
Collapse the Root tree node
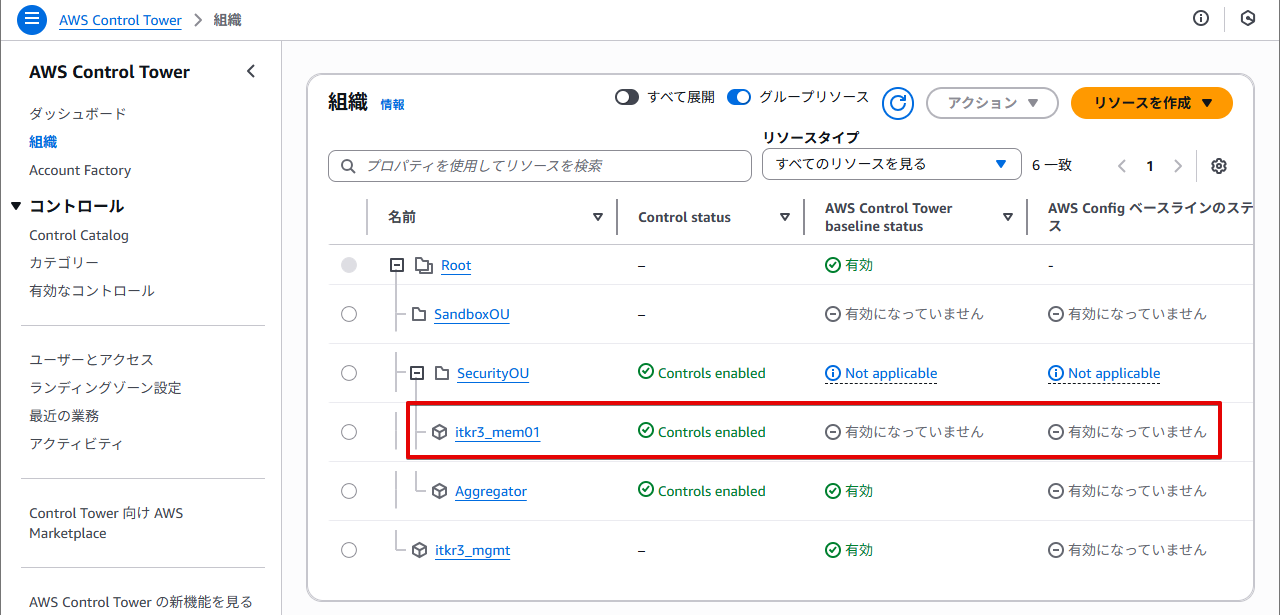[x=397, y=265]
